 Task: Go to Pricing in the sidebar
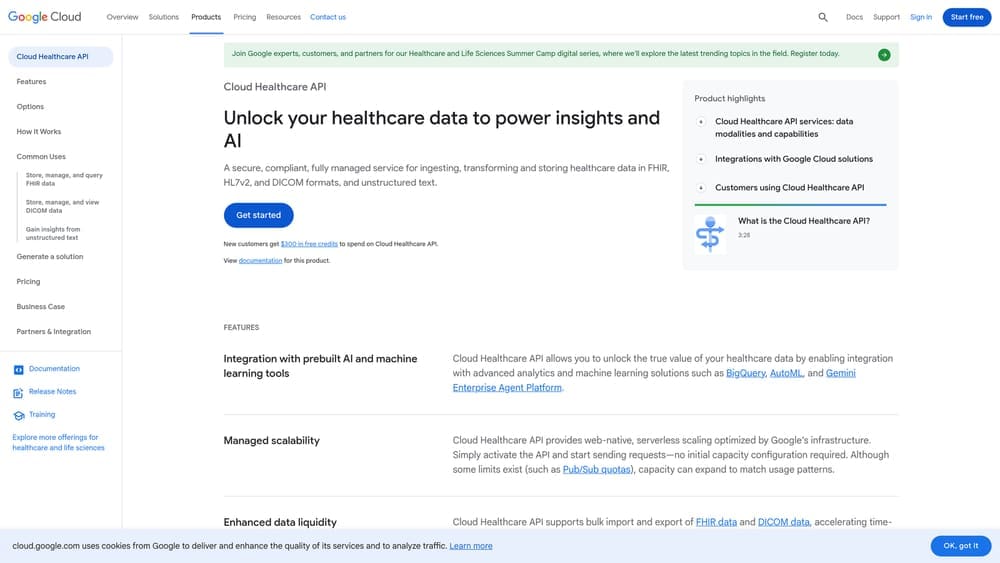28,281
